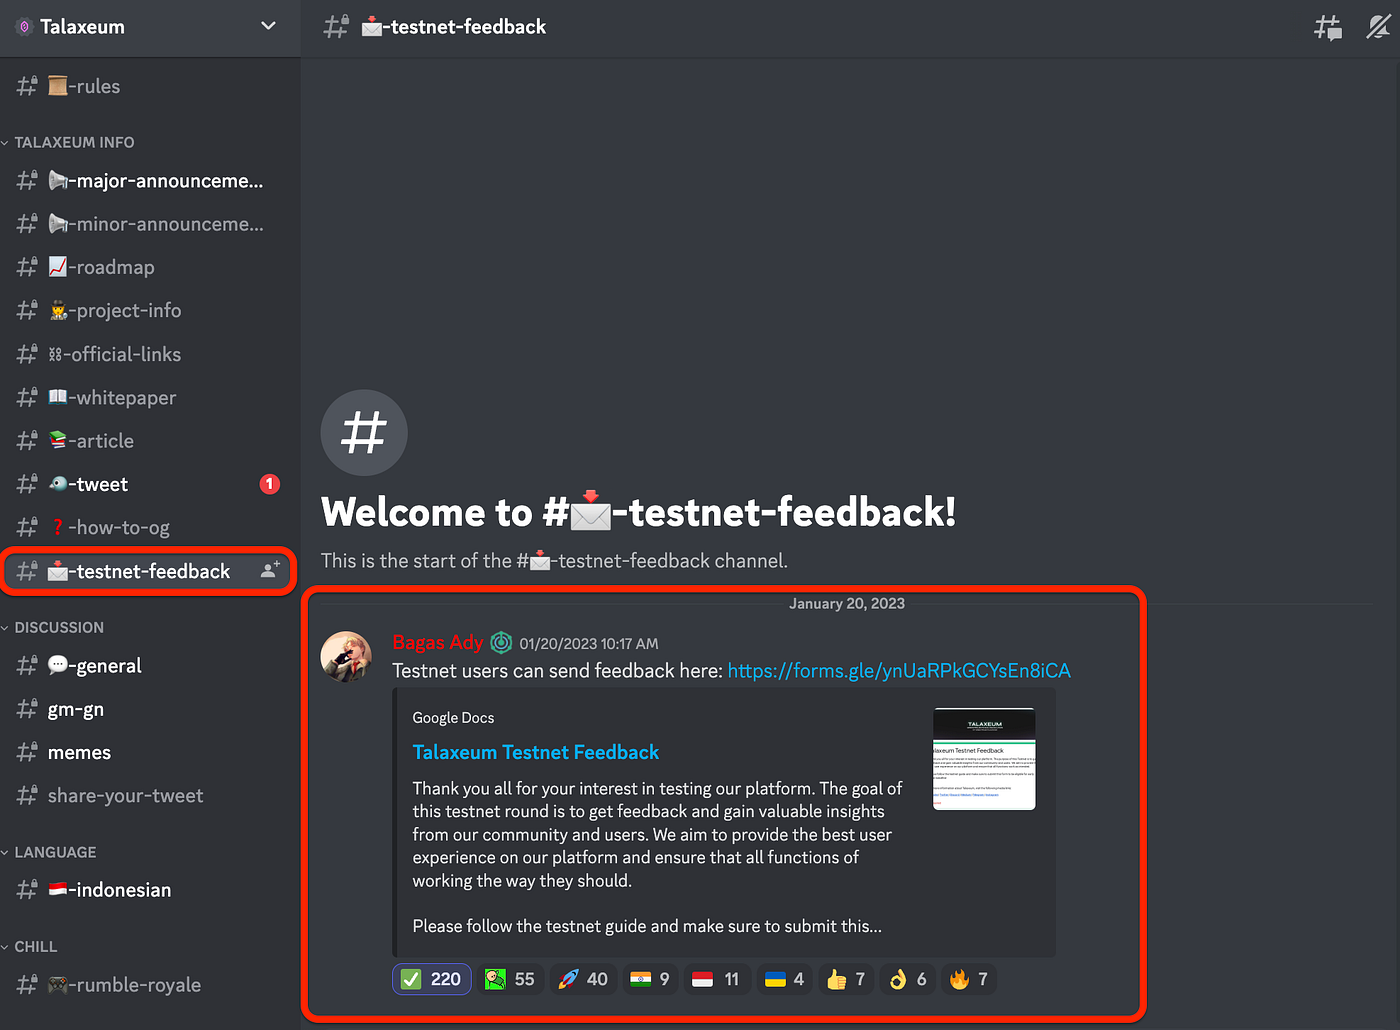Screen dimensions: 1400x1030
Task: Open the general channel
Action: (150, 666)
